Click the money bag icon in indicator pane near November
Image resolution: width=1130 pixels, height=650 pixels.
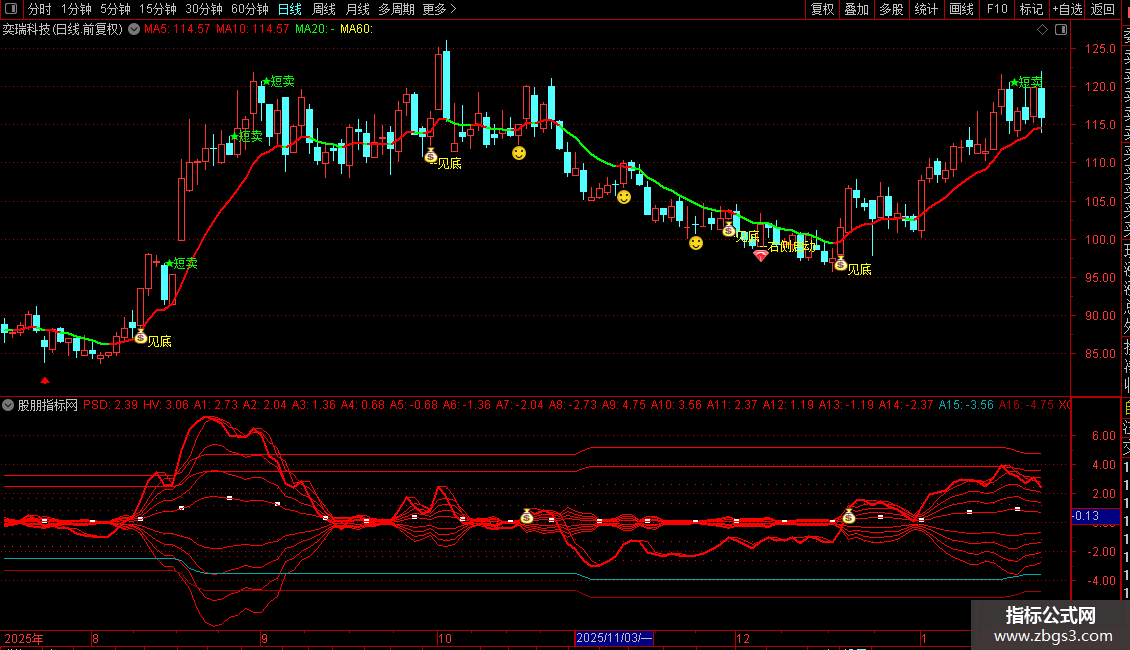(x=527, y=516)
